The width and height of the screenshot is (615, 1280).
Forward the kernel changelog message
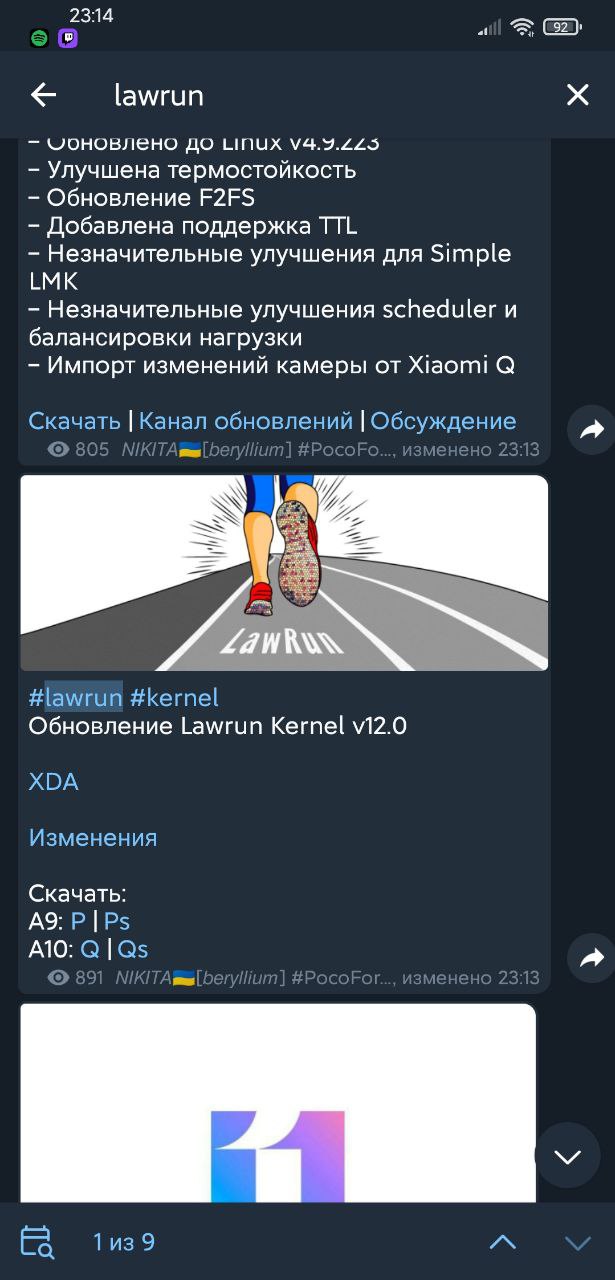click(x=591, y=430)
